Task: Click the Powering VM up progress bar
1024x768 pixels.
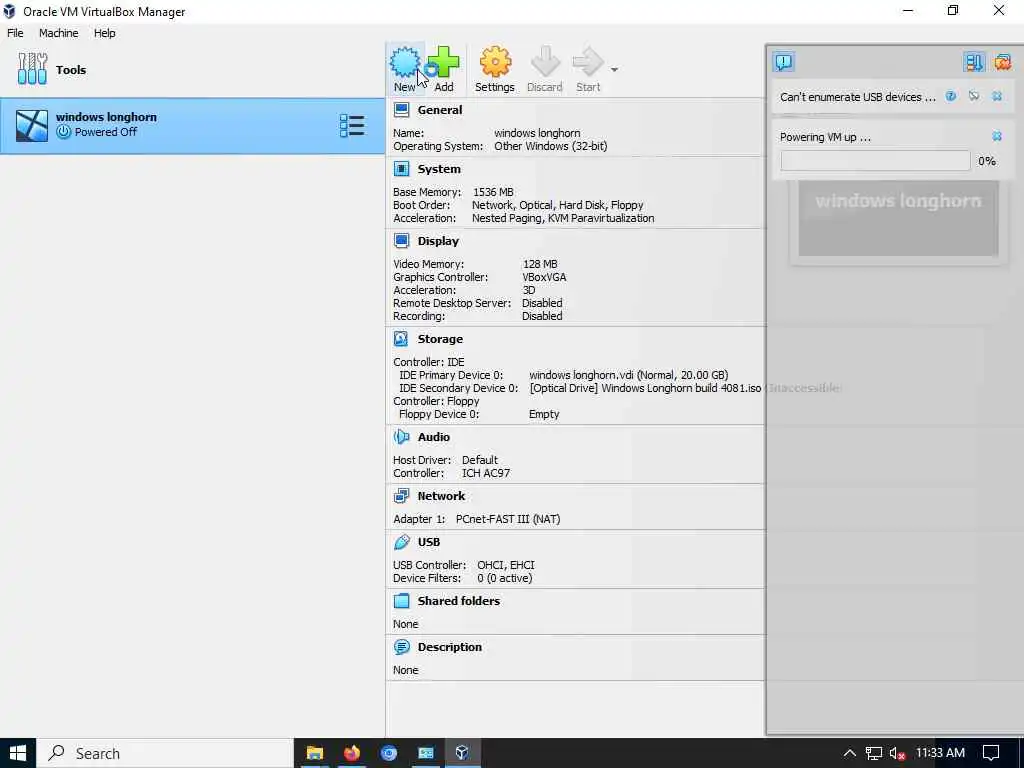Action: point(875,161)
